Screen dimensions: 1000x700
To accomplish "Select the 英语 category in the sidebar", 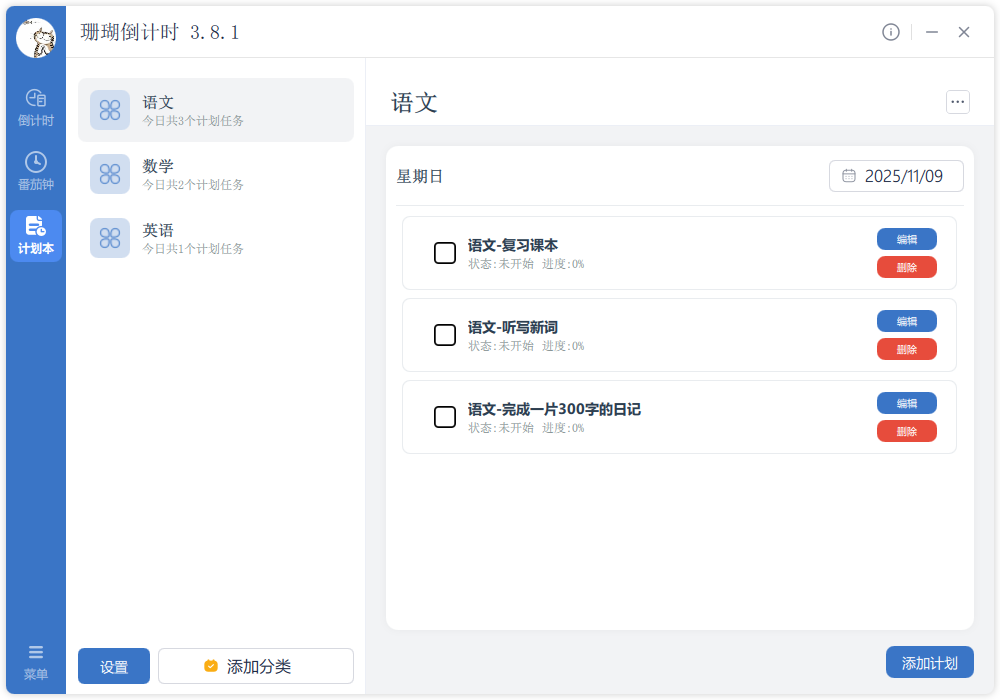I will [x=216, y=237].
